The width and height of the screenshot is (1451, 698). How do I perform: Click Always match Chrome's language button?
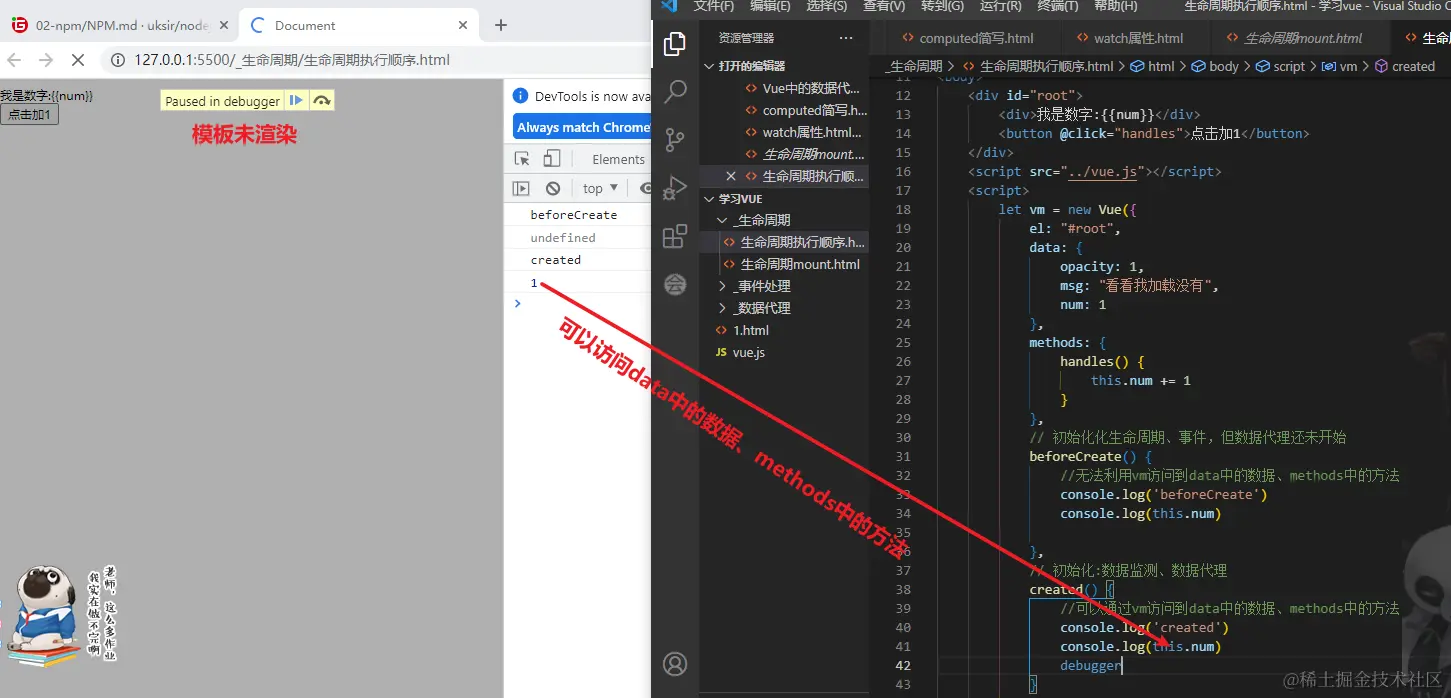pyautogui.click(x=582, y=127)
